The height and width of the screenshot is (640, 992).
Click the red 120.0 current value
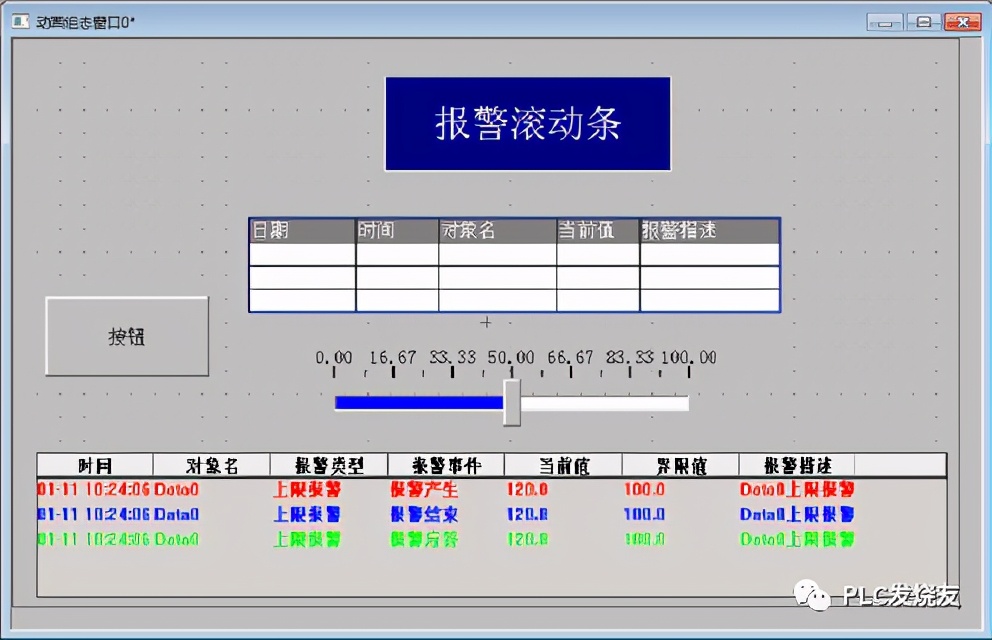(x=527, y=489)
